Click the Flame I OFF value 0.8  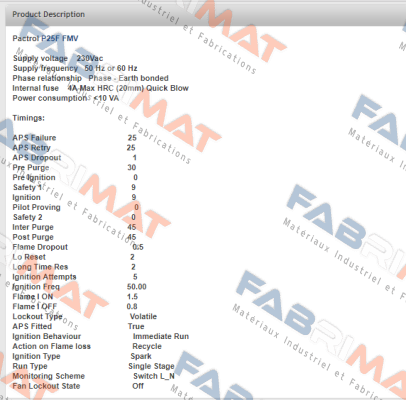point(132,307)
